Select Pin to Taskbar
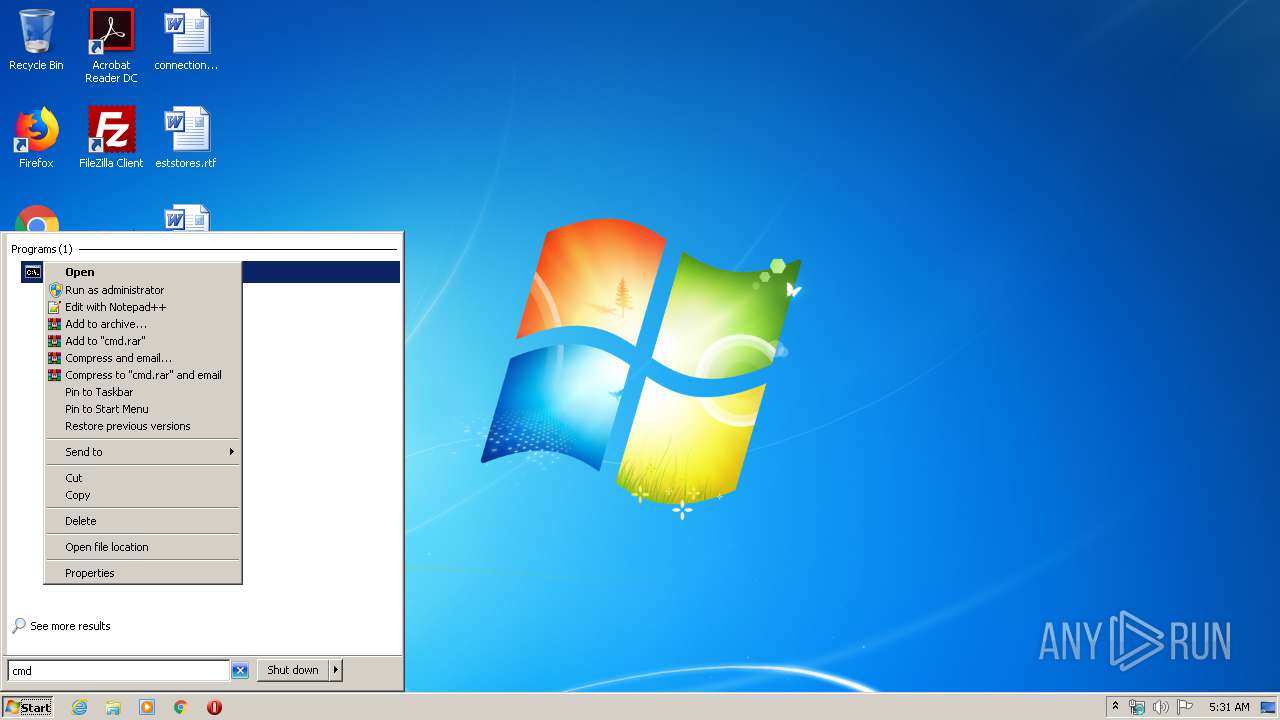Viewport: 1280px width, 720px height. (143, 392)
